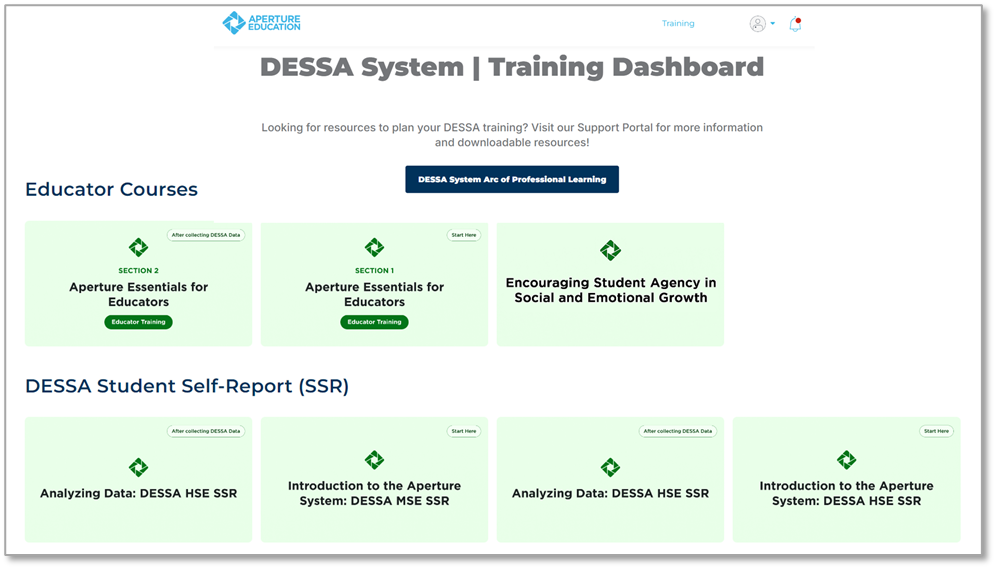This screenshot has height=569, width=996.
Task: Open the notifications bell
Action: pyautogui.click(x=795, y=24)
